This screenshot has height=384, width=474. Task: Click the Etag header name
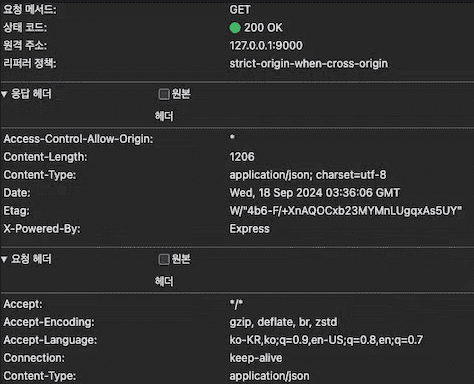point(16,211)
